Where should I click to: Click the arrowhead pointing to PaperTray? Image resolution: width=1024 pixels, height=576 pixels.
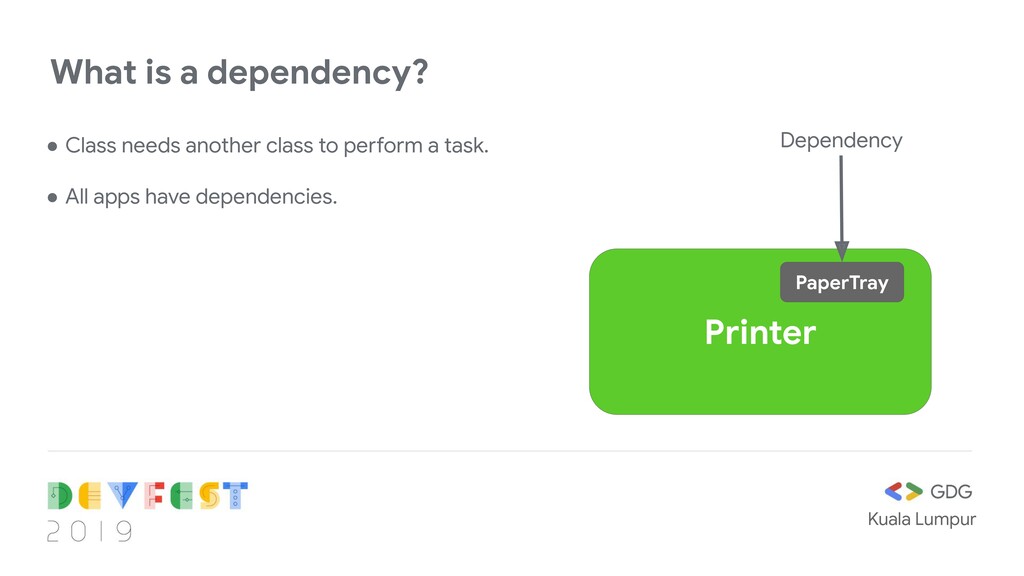click(842, 251)
